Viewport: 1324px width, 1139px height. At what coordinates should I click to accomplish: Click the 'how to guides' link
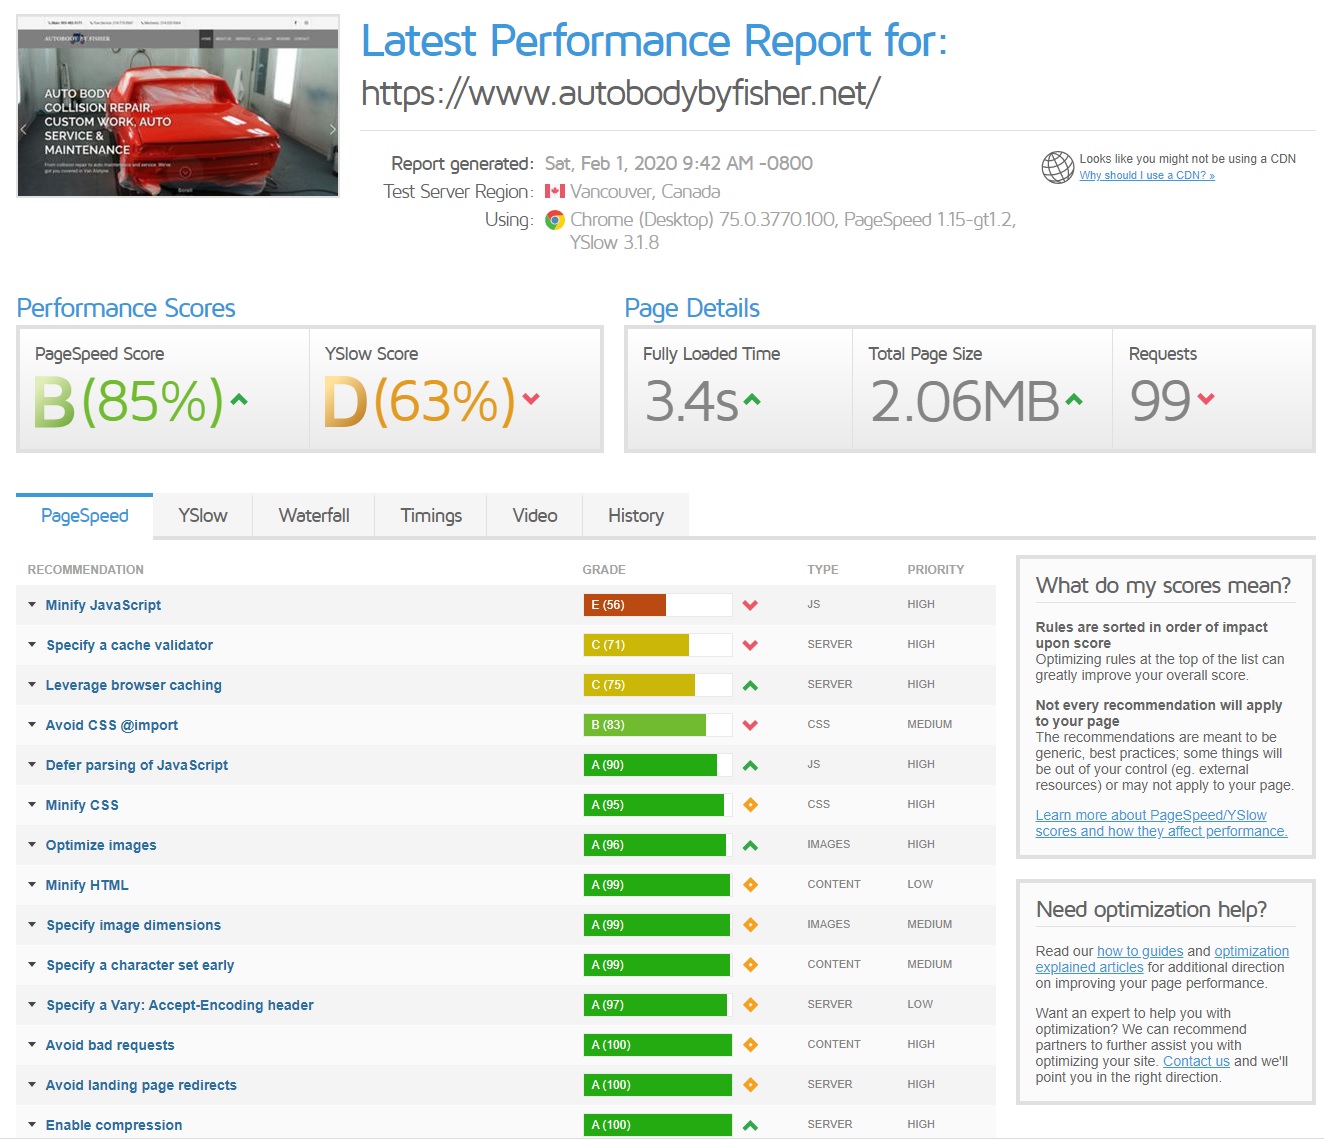pos(1140,951)
